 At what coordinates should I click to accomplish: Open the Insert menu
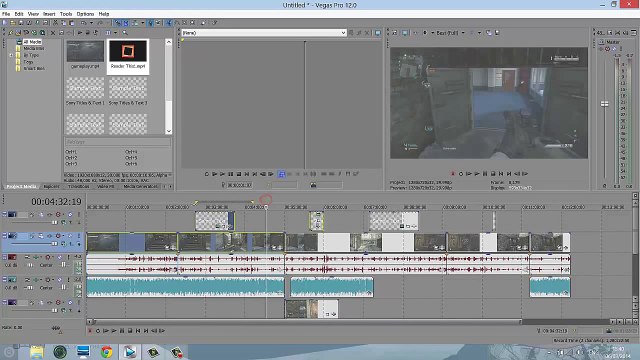click(49, 14)
